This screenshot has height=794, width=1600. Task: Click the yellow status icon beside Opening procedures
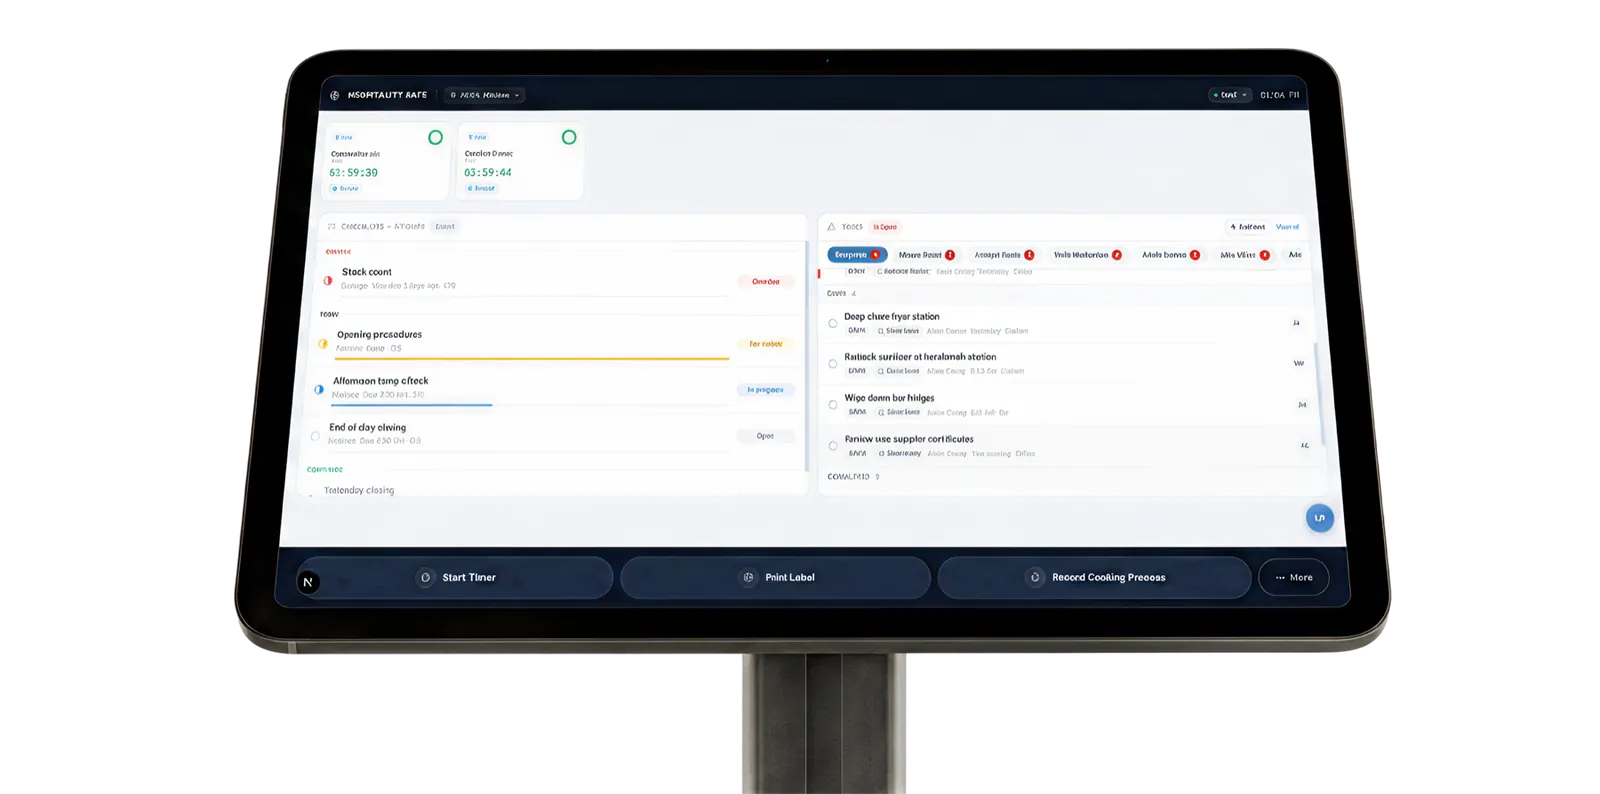(x=323, y=343)
